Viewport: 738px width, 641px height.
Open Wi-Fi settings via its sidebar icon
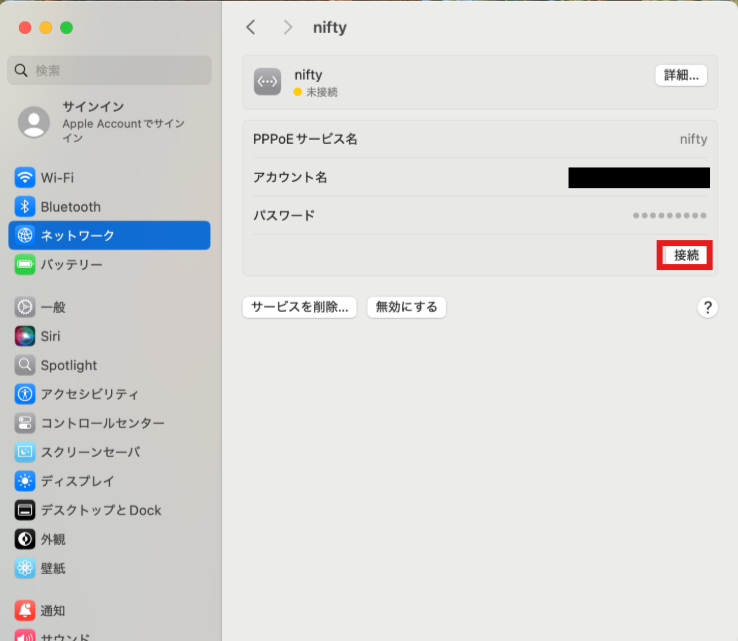[x=24, y=178]
